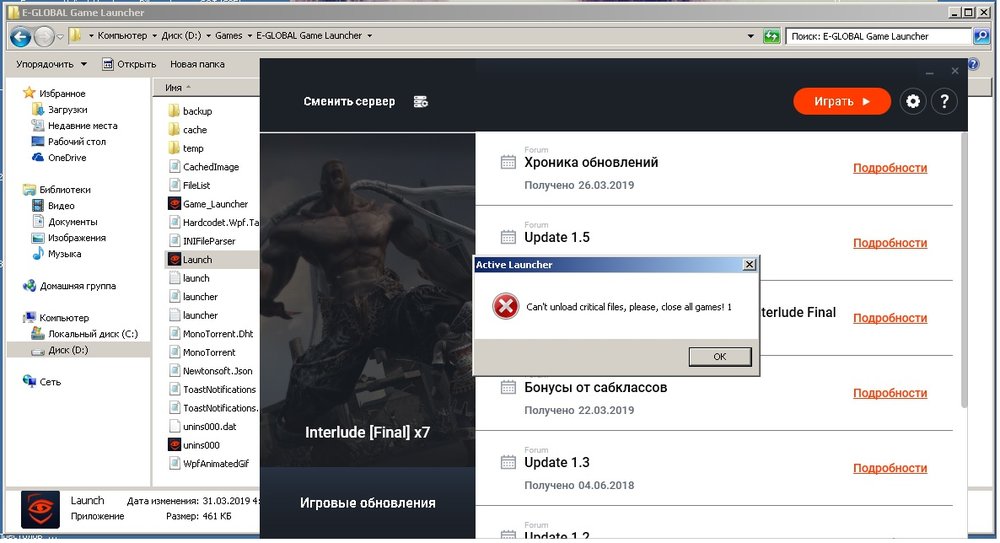Select the Game_Launcher file icon

173,204
